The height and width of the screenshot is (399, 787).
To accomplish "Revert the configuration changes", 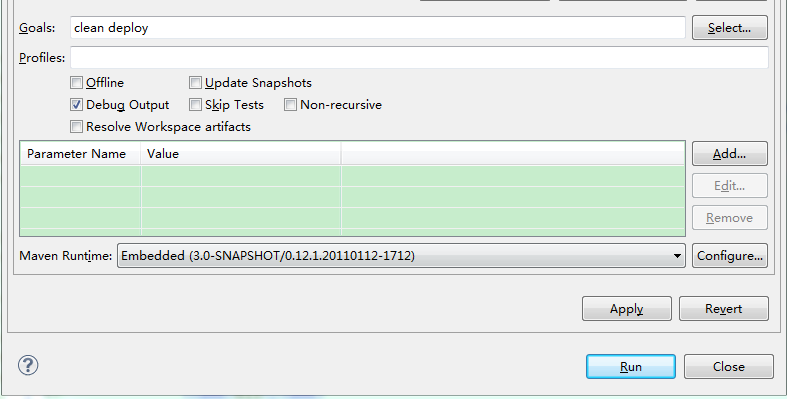I will (724, 309).
